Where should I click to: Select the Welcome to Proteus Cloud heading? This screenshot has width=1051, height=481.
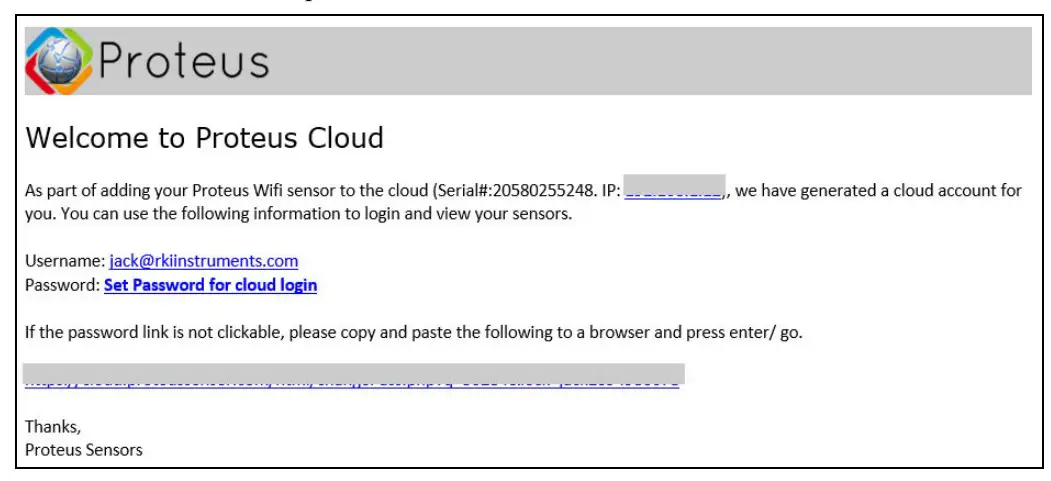204,138
